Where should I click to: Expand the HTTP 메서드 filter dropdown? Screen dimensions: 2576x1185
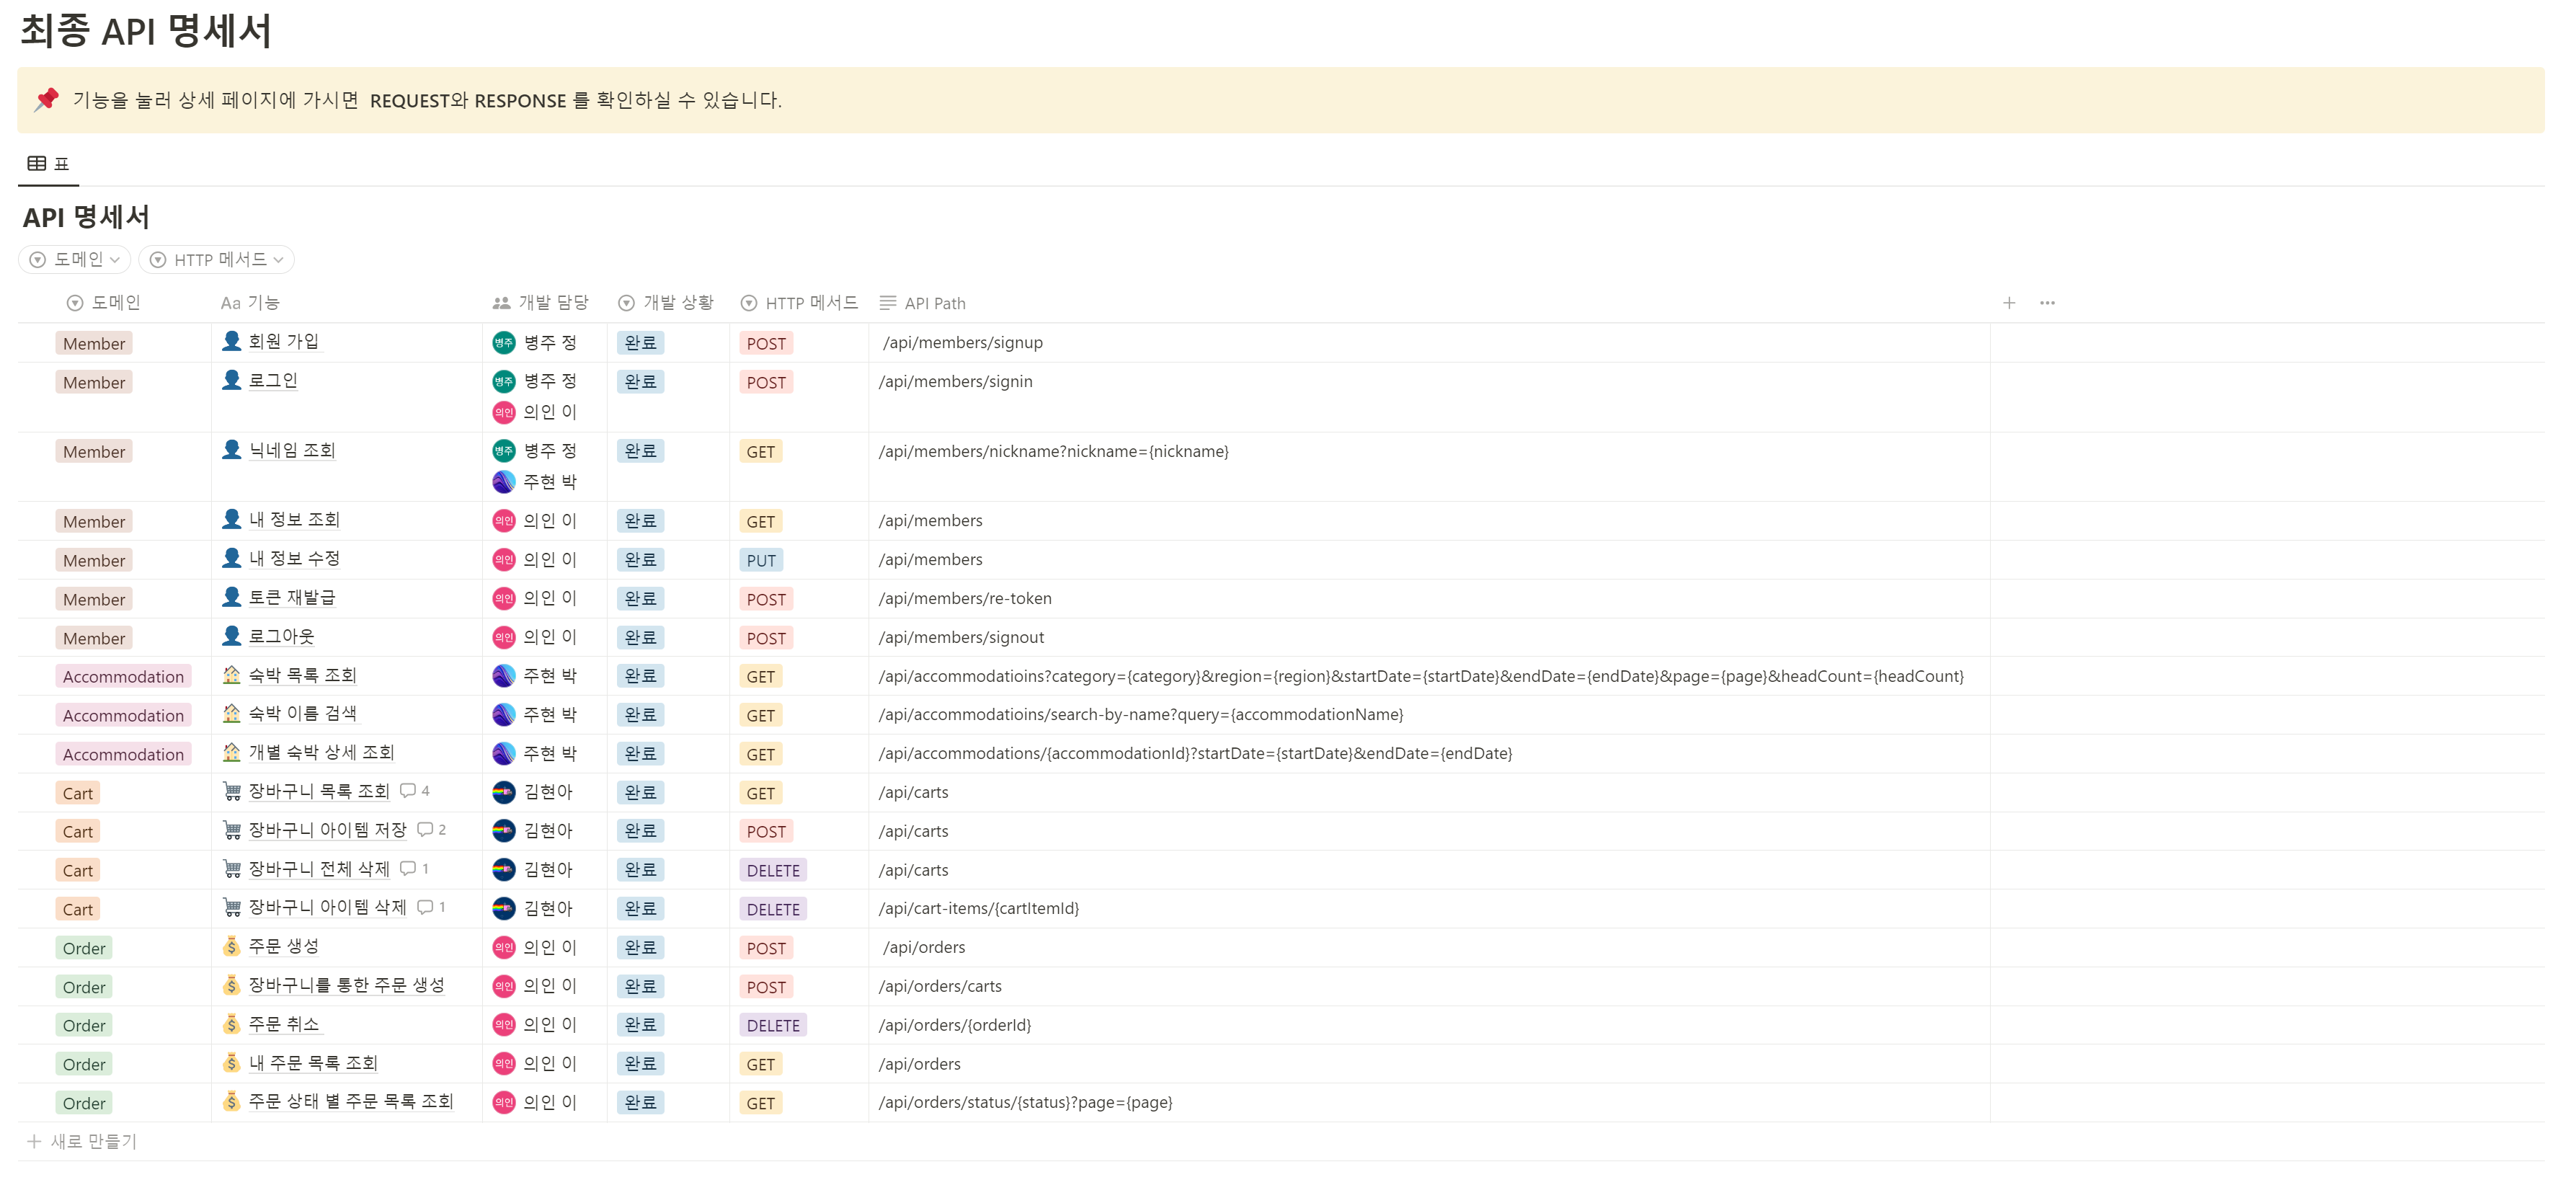(x=217, y=260)
